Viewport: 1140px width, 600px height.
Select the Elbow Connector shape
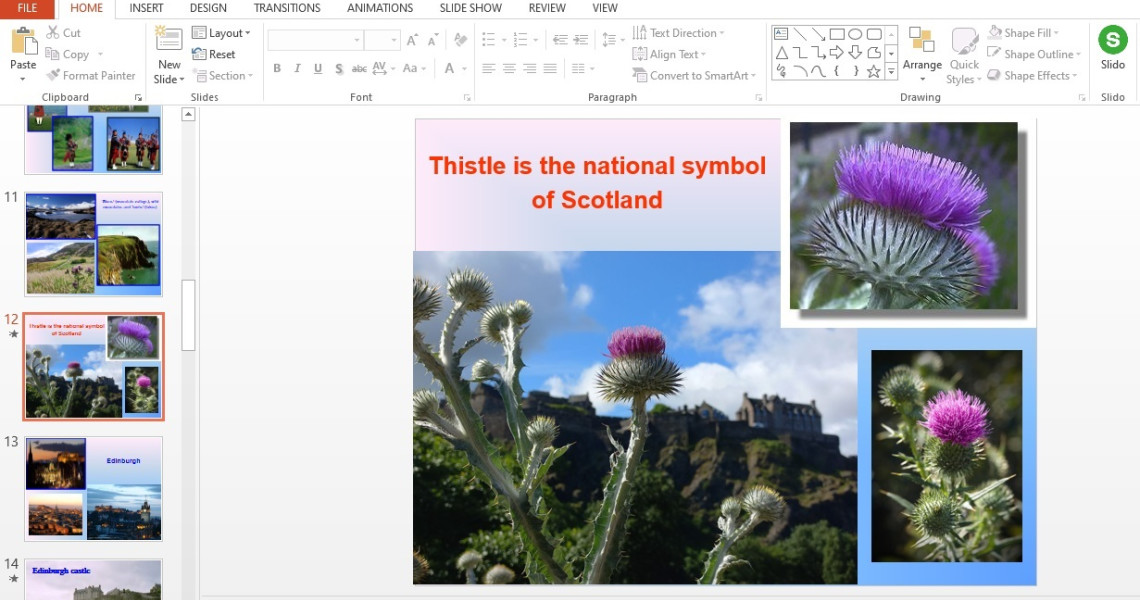[x=800, y=52]
